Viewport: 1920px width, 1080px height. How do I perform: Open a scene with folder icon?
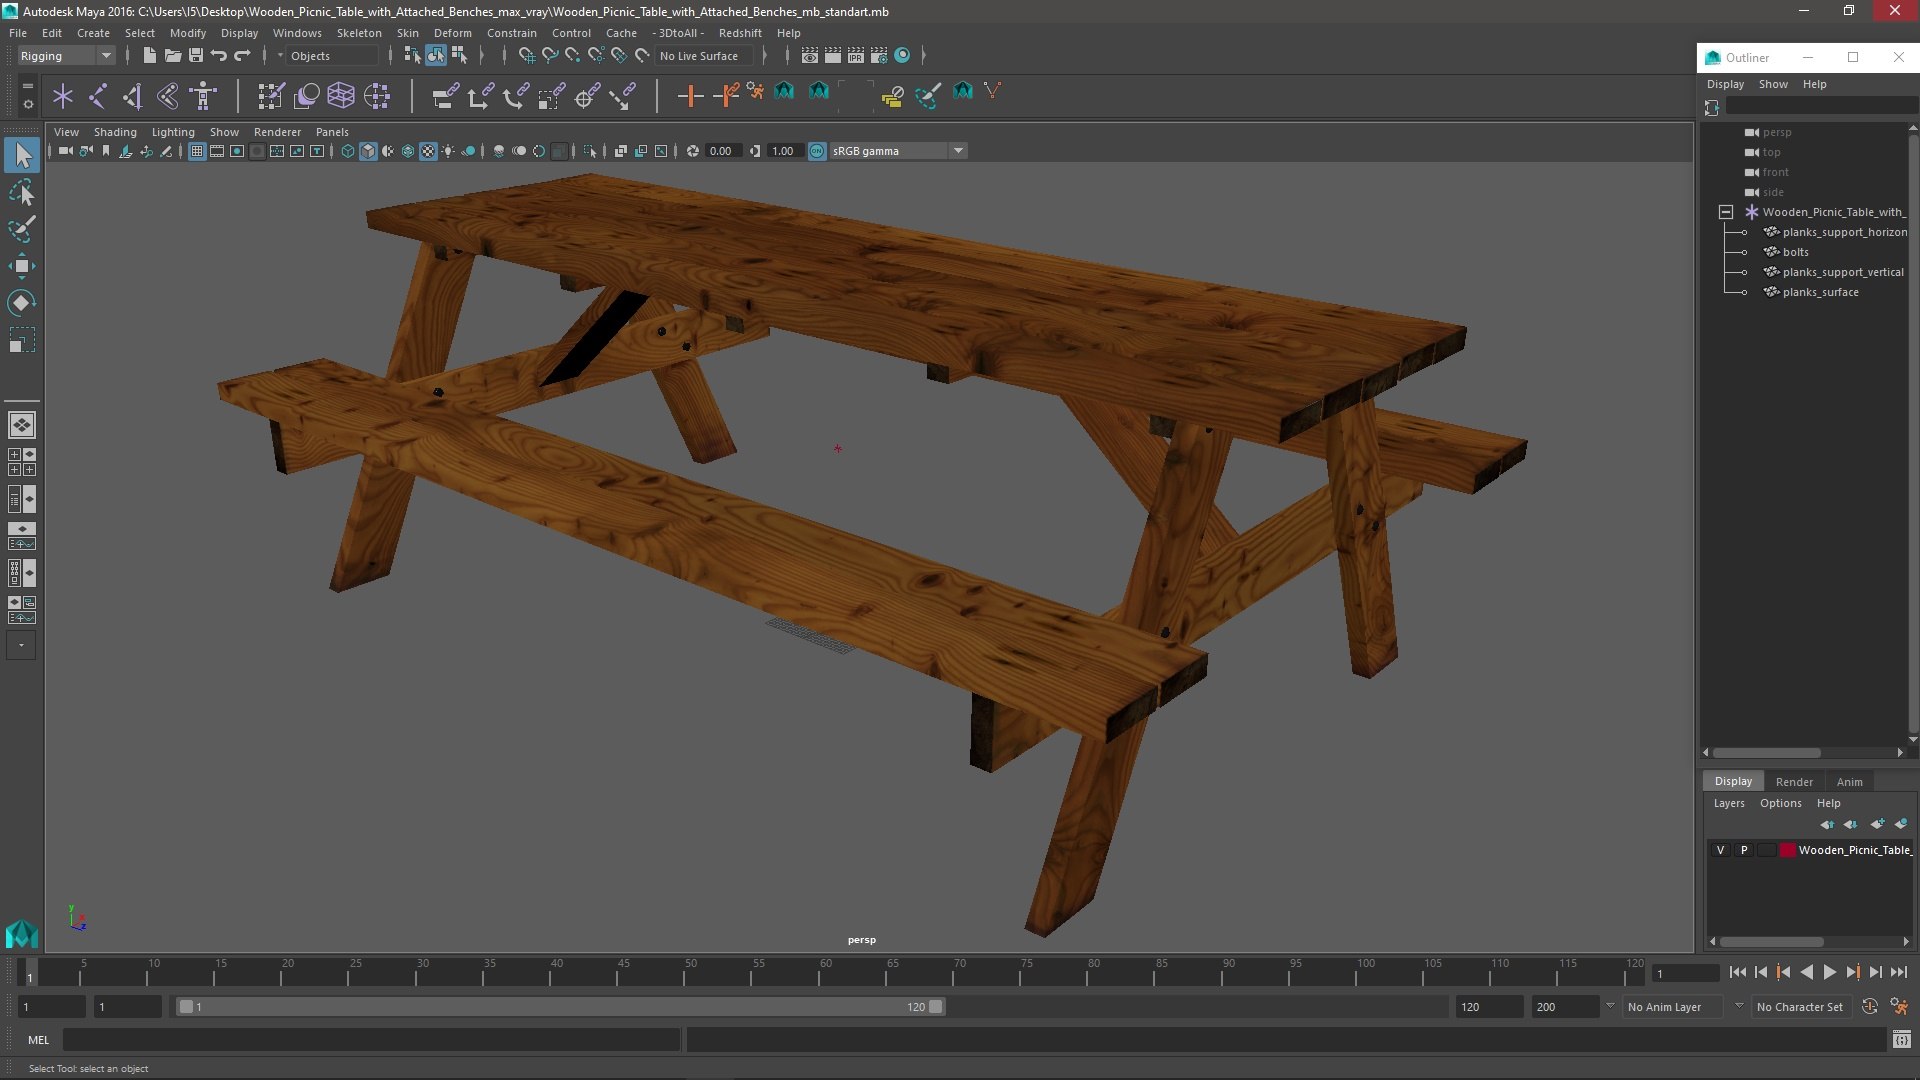tap(172, 56)
